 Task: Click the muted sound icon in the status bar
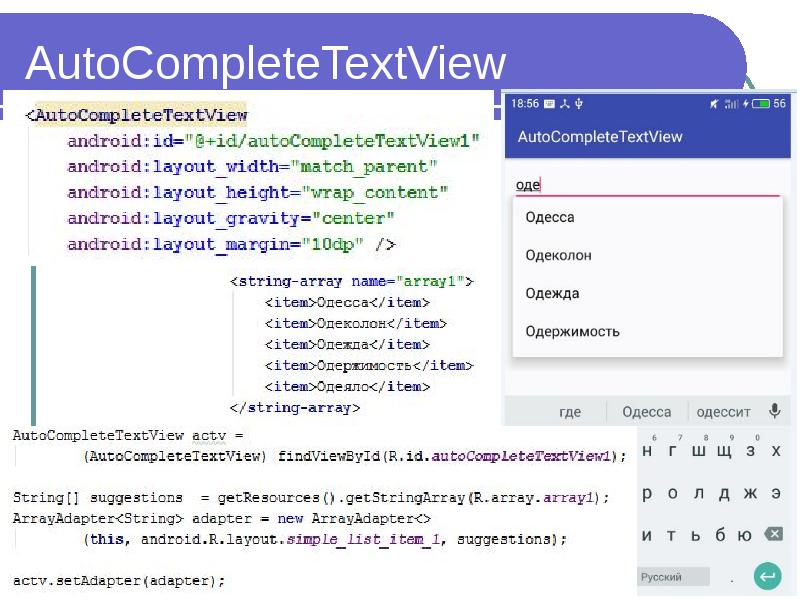point(712,103)
